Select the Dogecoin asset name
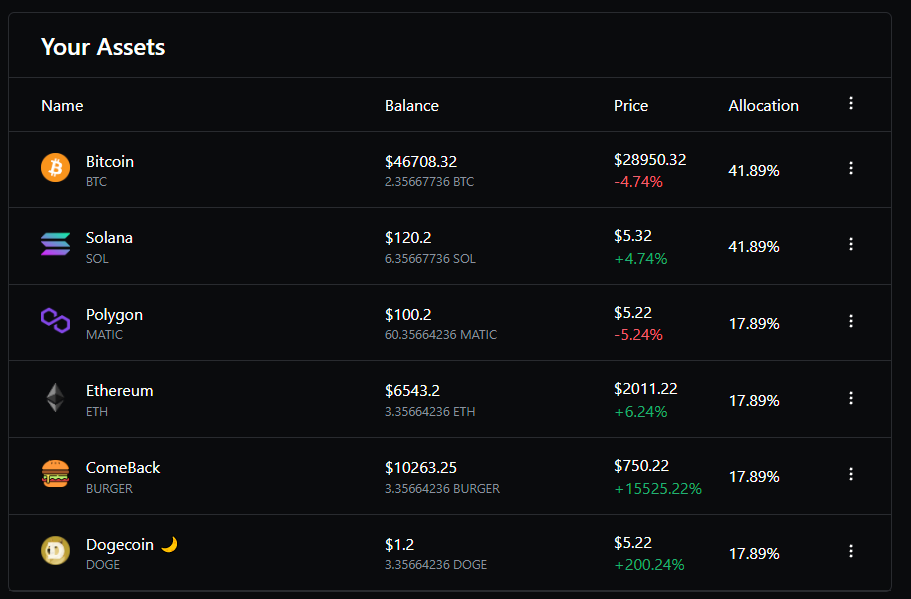The height and width of the screenshot is (599, 911). coord(120,545)
